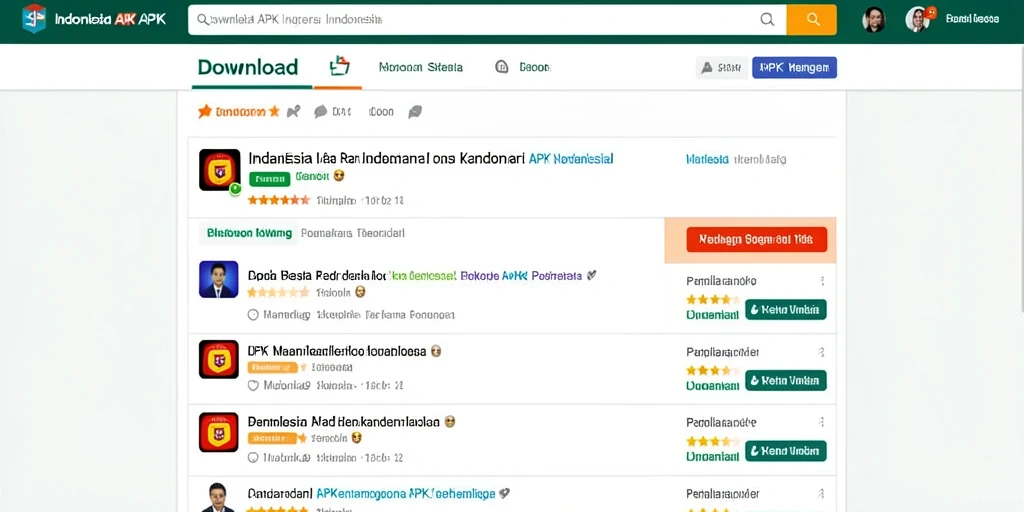Viewport: 1024px width, 512px height.
Task: Click clock icon before Manadiag
Action: pos(253,315)
